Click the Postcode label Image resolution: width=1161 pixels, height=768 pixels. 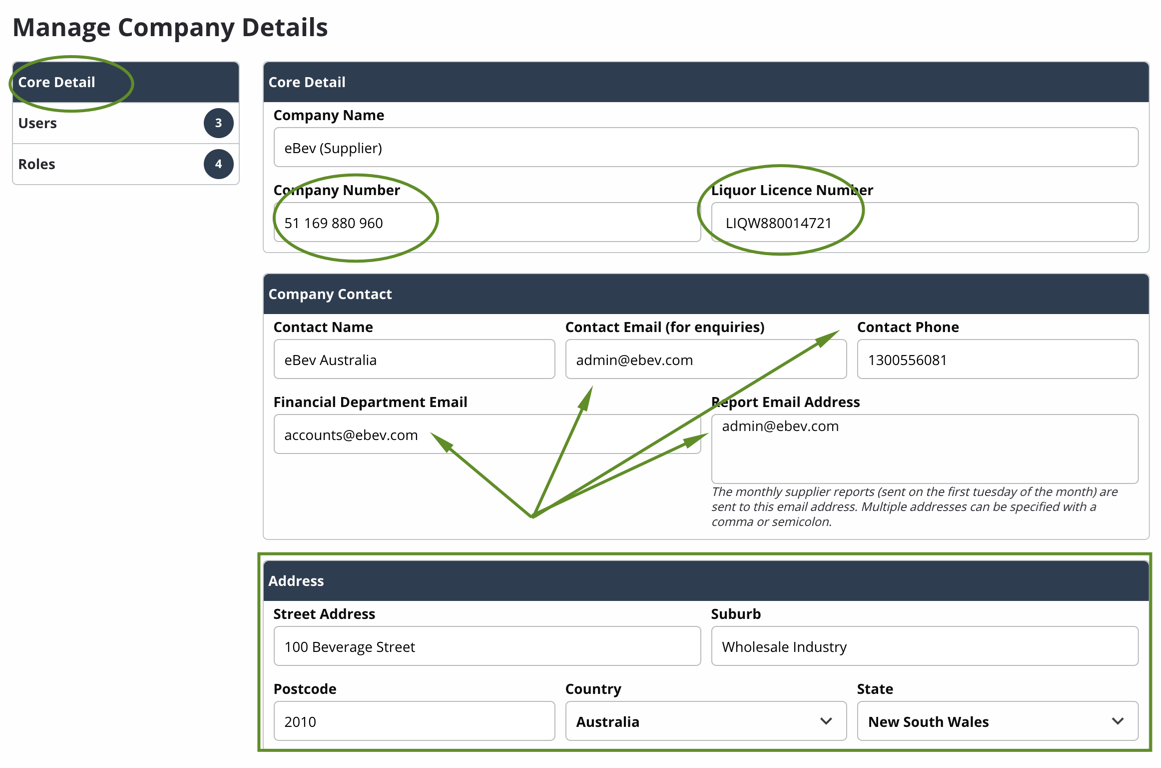pos(305,688)
